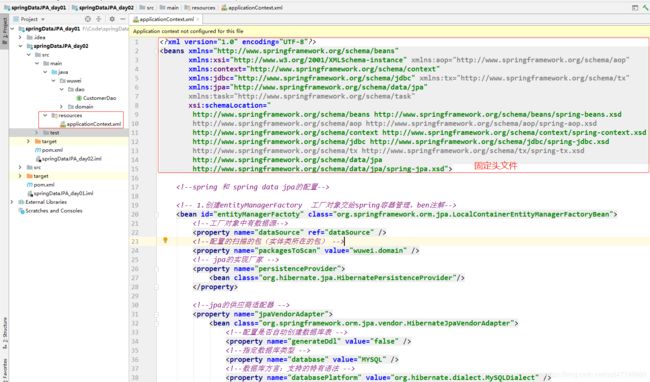Hide the Project panel with minus icon
This screenshot has width=650, height=382.
pyautogui.click(x=123, y=19)
